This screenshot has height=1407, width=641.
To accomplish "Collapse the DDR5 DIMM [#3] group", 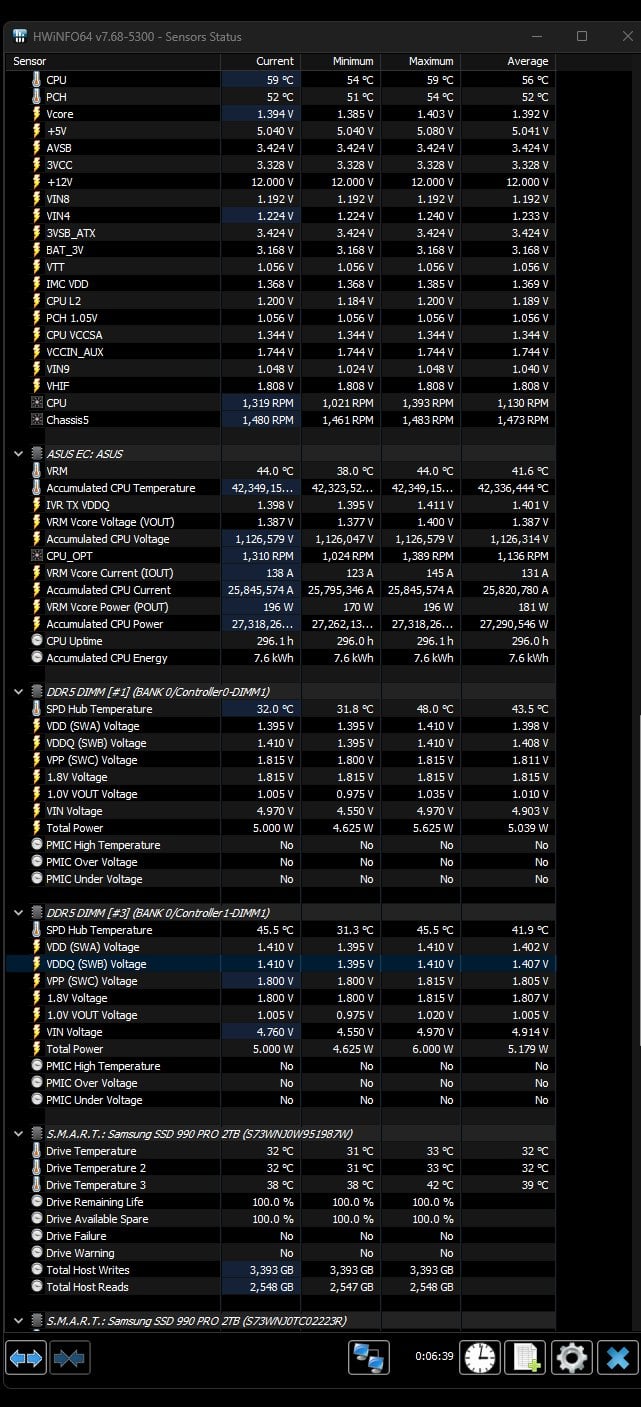I will click(18, 913).
